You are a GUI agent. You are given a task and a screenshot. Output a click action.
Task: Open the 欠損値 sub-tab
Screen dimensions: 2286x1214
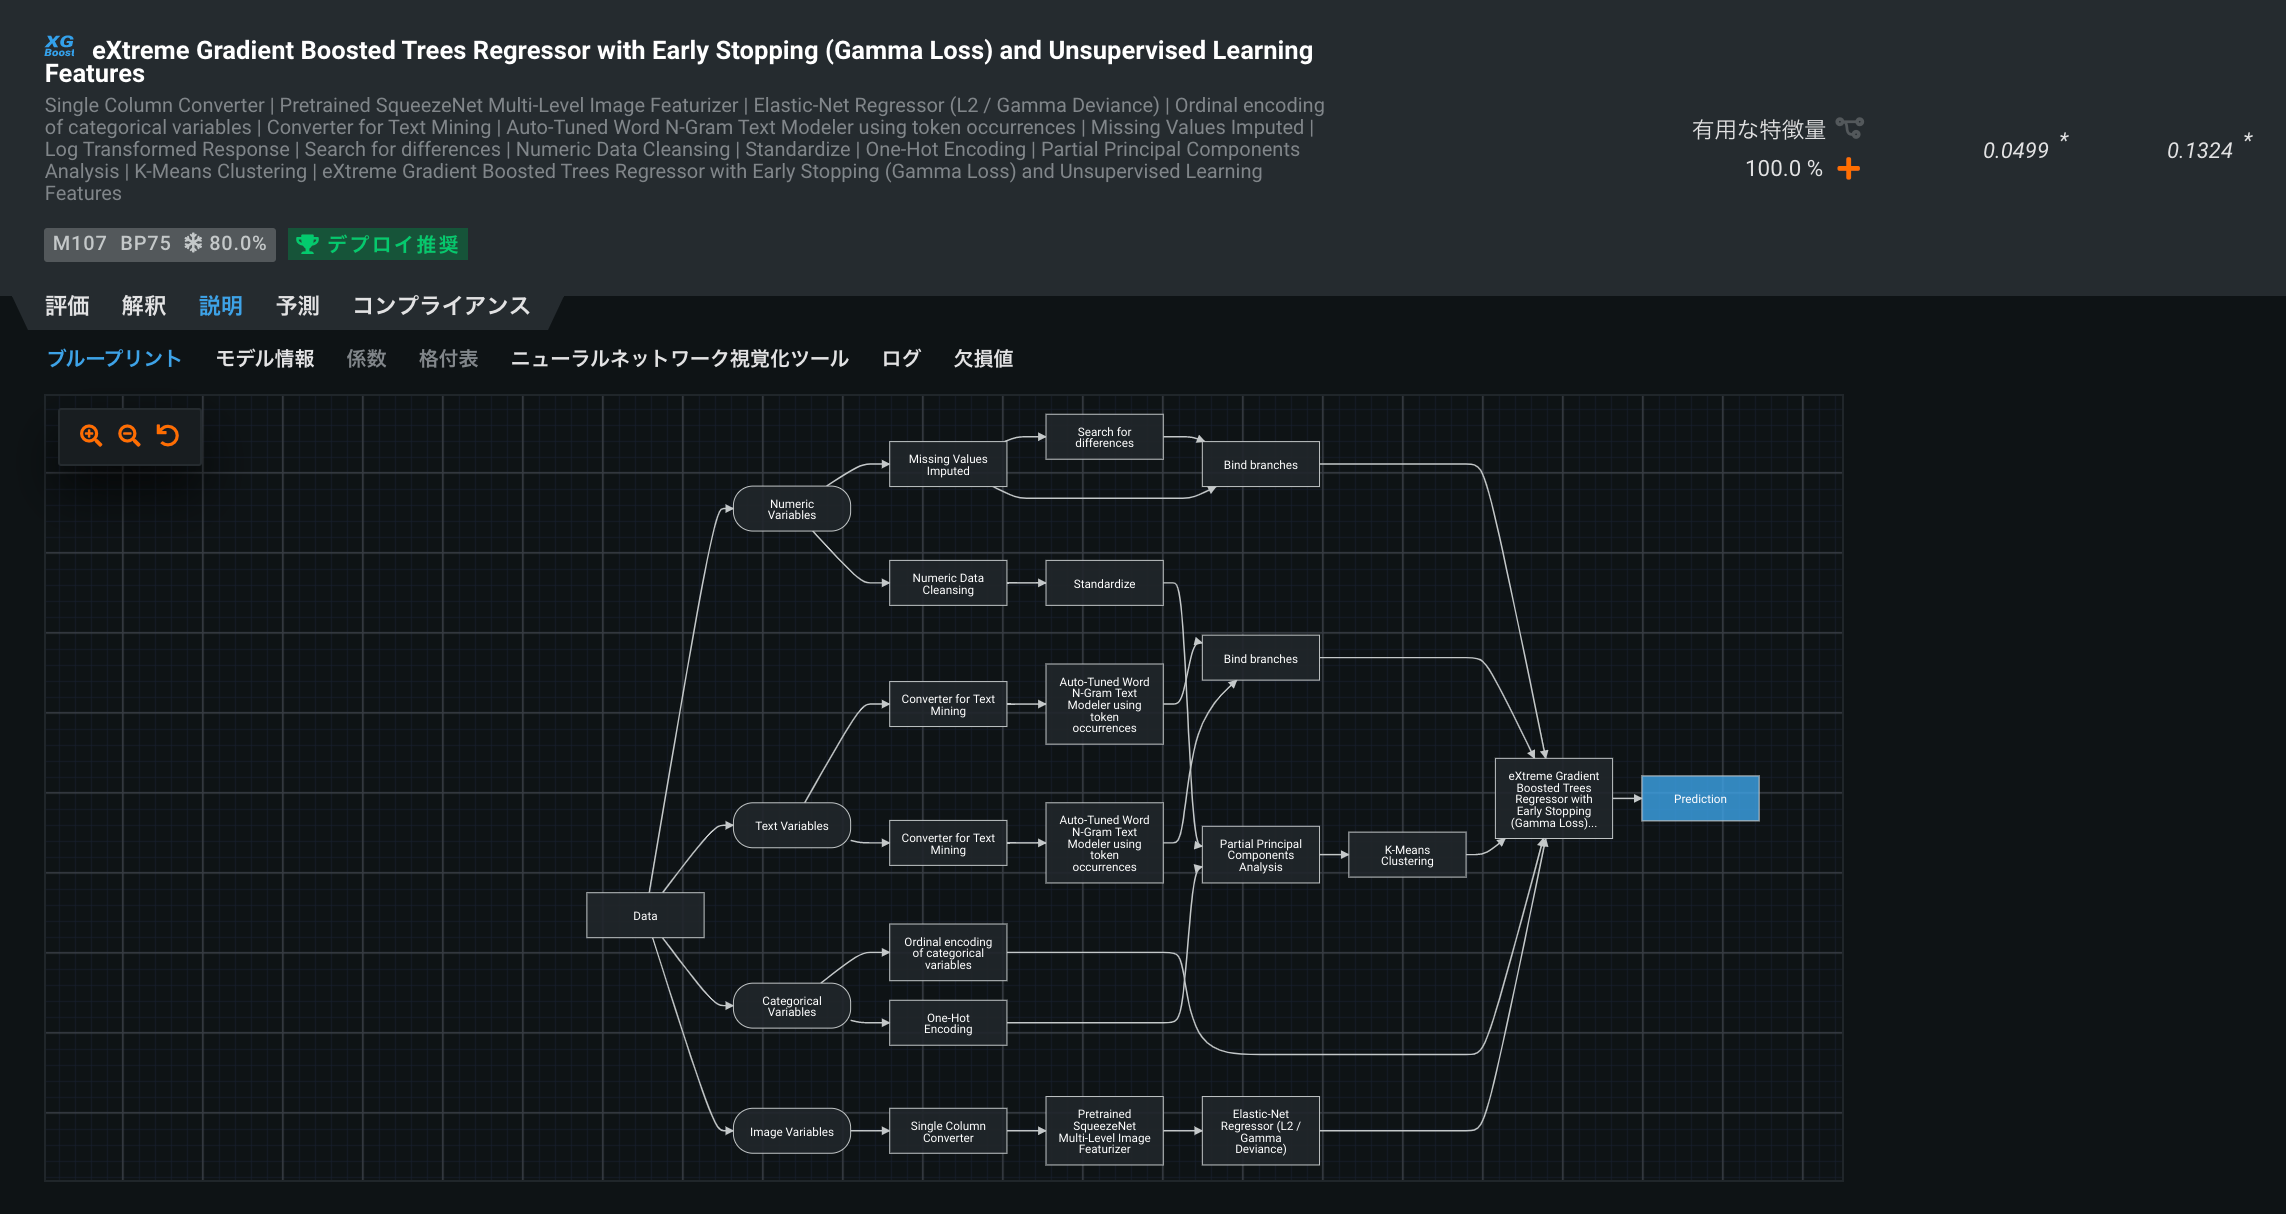click(984, 358)
